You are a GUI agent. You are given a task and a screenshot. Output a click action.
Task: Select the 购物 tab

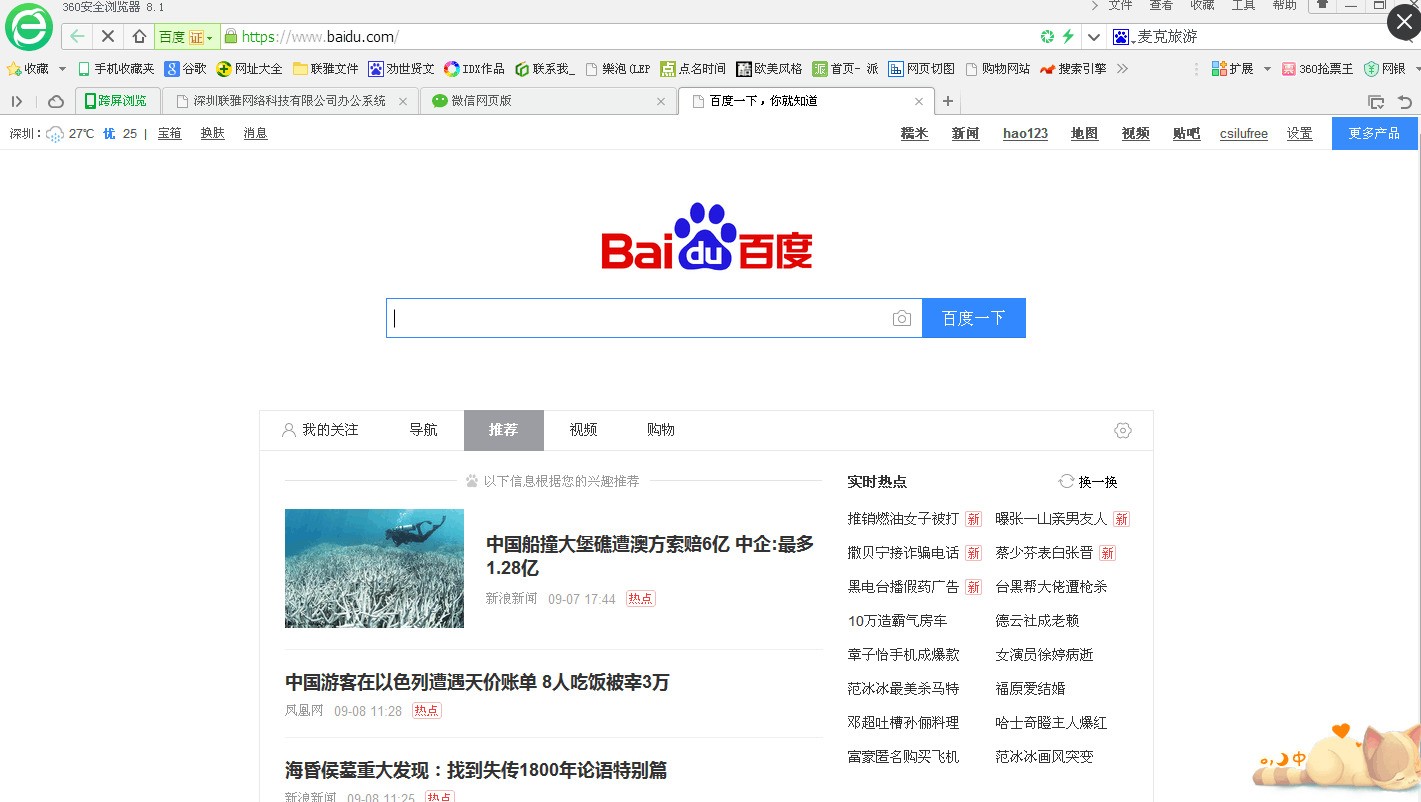point(661,430)
